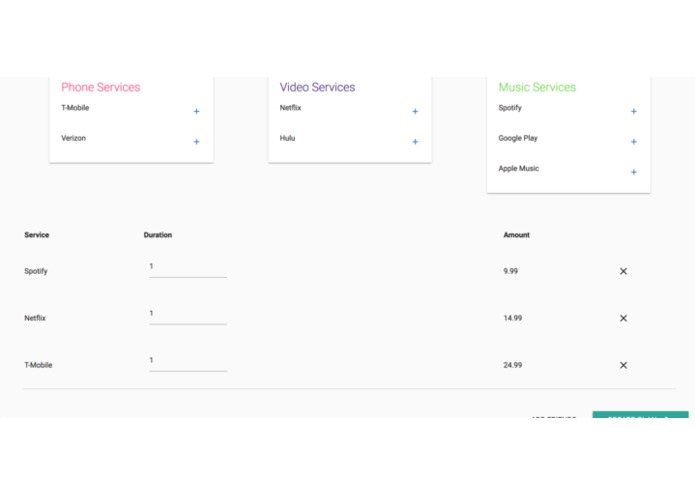Click the Music Services heading
Viewport: 695px width, 494px height.
537,87
